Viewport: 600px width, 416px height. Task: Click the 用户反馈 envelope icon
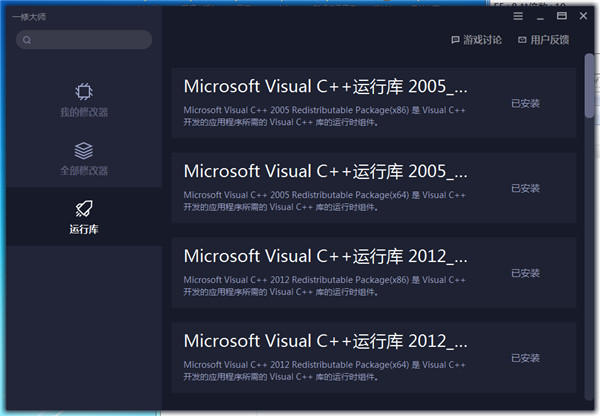click(x=522, y=40)
